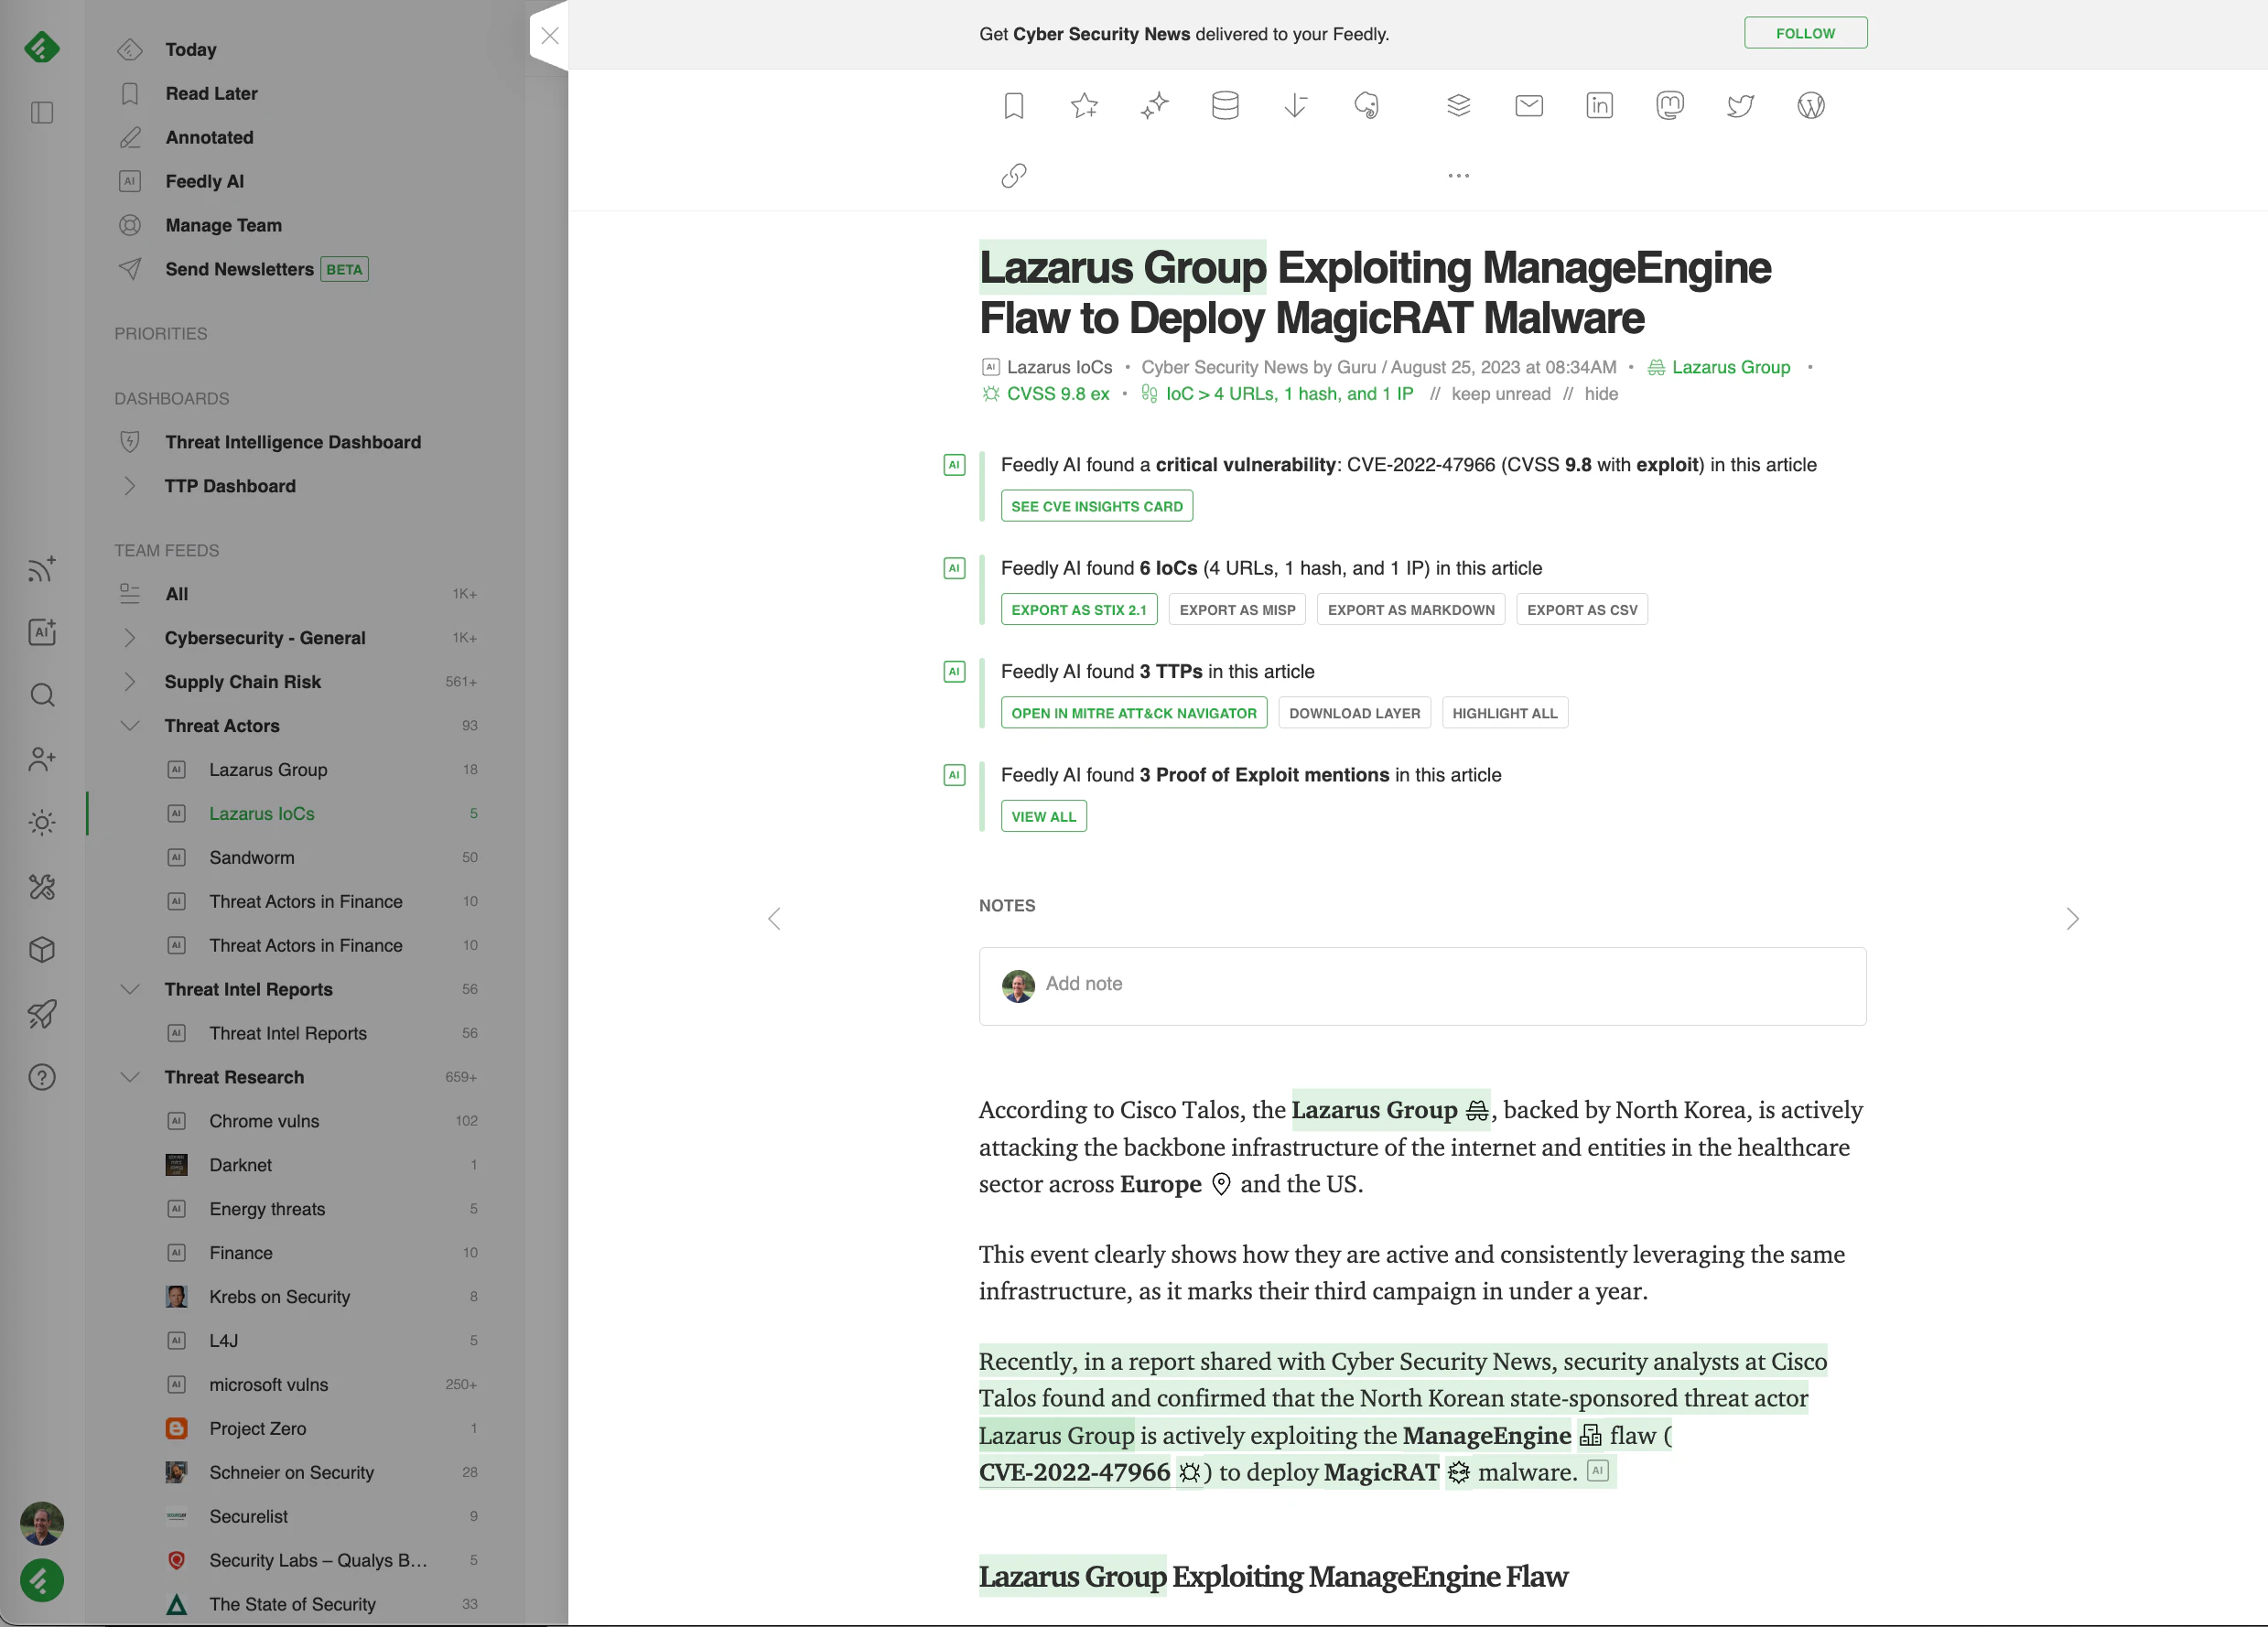Collapse the Threat Actors feed group

point(130,725)
